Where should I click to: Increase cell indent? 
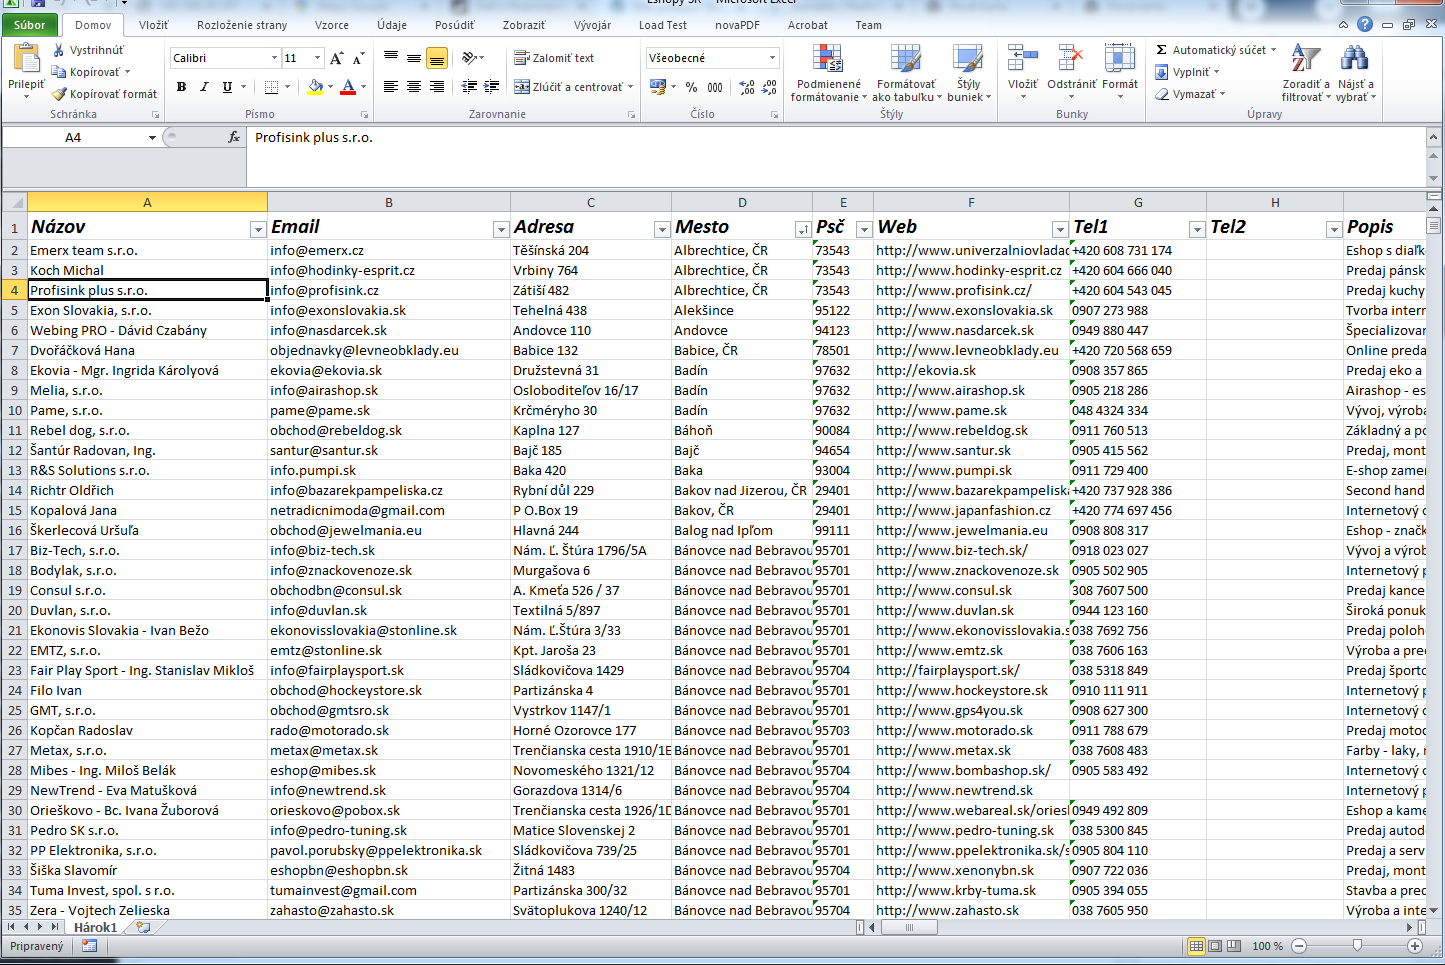point(492,87)
